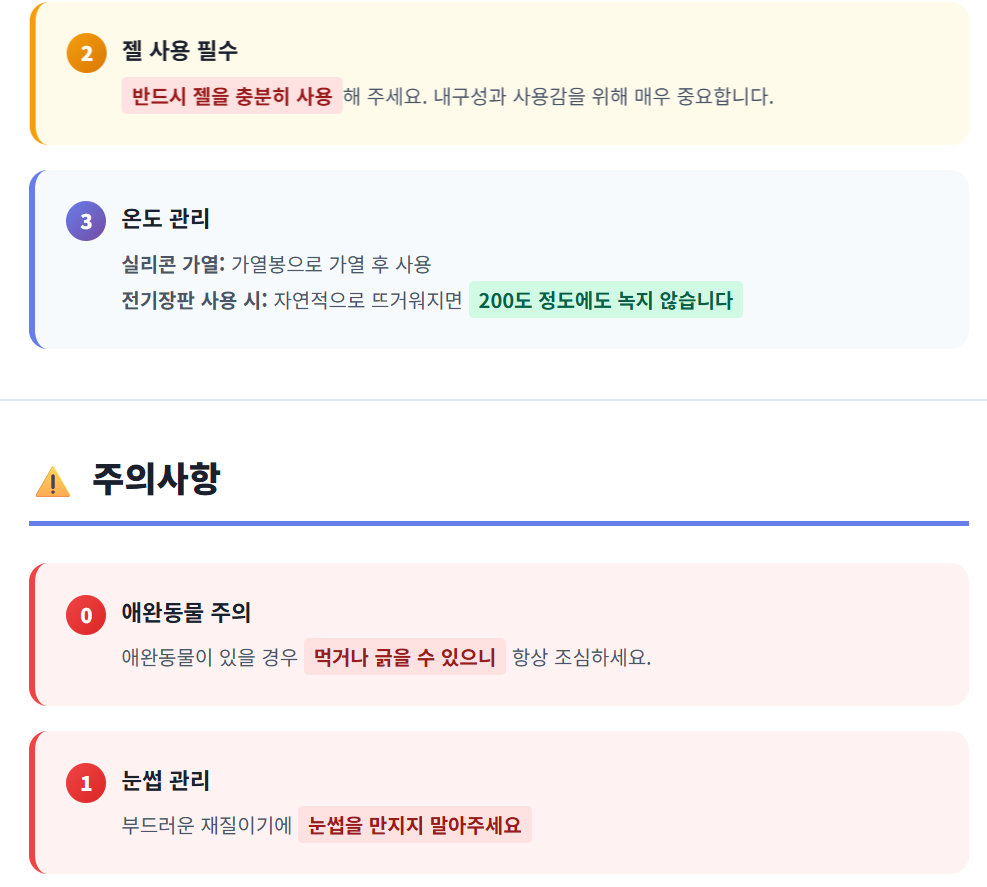The image size is (987, 887).
Task: Click the 온도 관리 card title
Action: coord(165,219)
